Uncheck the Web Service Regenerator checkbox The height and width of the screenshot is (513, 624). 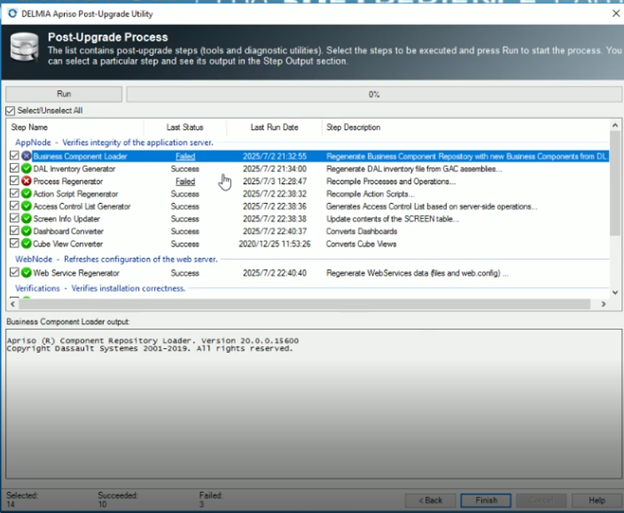[14, 273]
